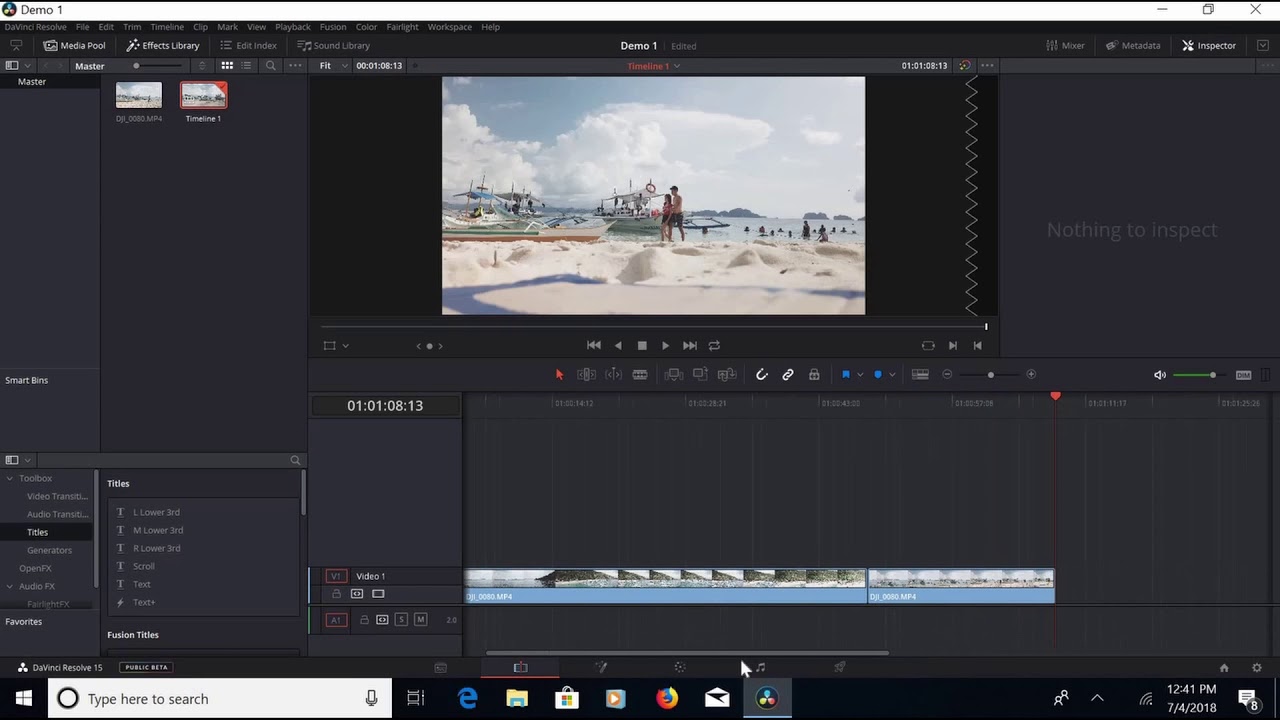Collapse the Toolbox tree
This screenshot has width=1280, height=720.
coord(10,479)
